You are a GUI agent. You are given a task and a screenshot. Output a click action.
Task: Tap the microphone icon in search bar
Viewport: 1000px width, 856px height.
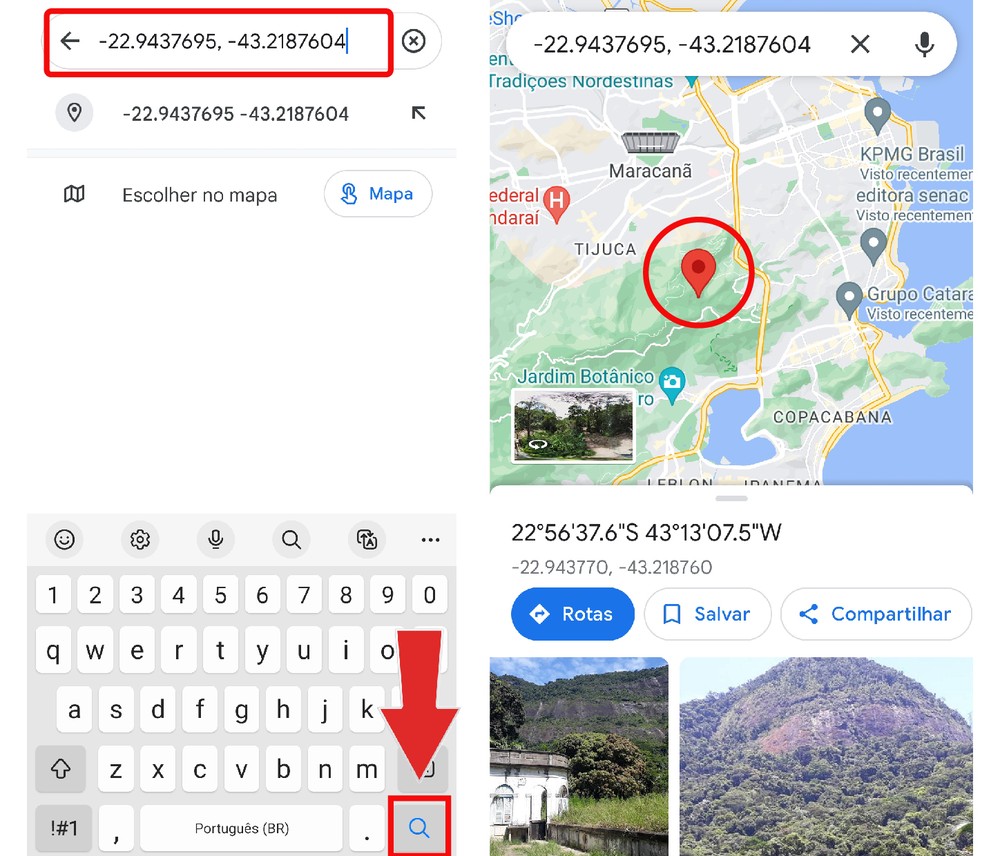[x=925, y=44]
